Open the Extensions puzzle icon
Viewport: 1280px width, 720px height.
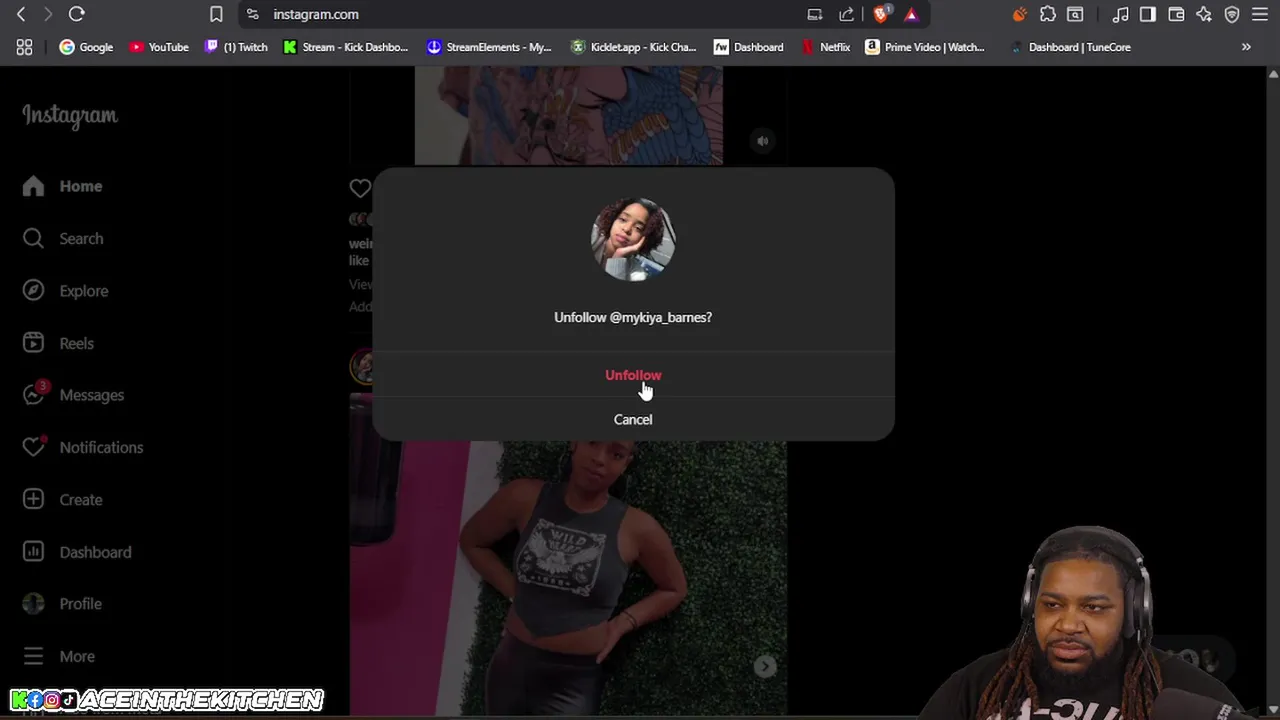[x=1048, y=14]
